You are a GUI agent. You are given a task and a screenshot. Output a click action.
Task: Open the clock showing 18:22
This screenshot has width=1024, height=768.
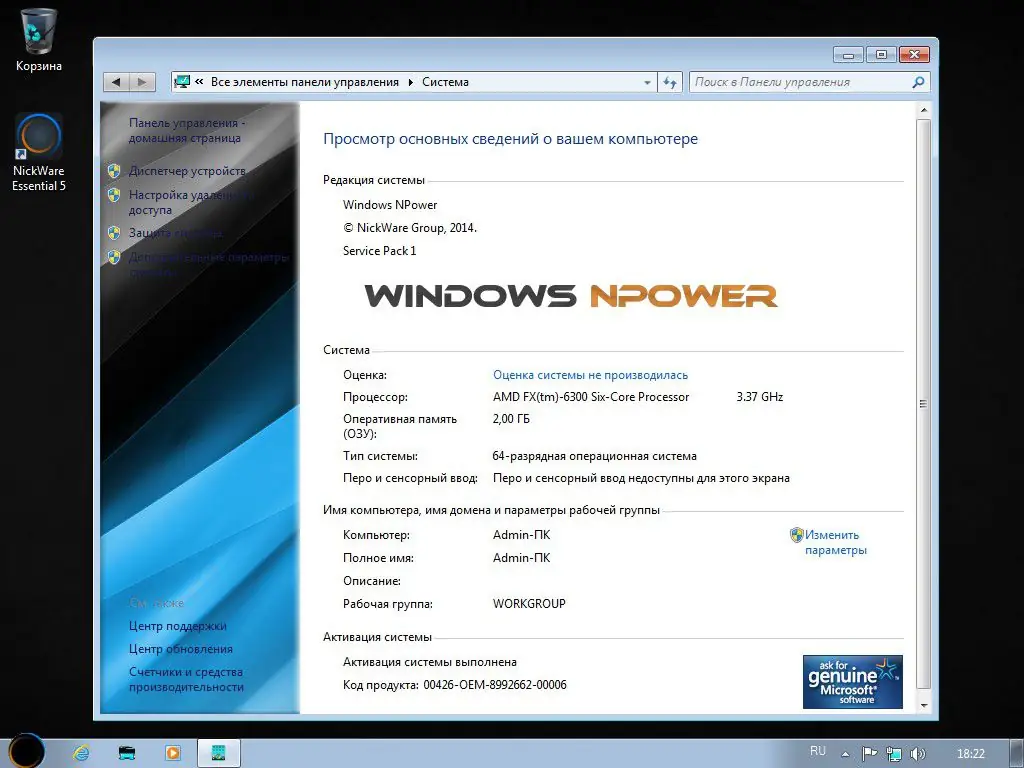click(970, 754)
